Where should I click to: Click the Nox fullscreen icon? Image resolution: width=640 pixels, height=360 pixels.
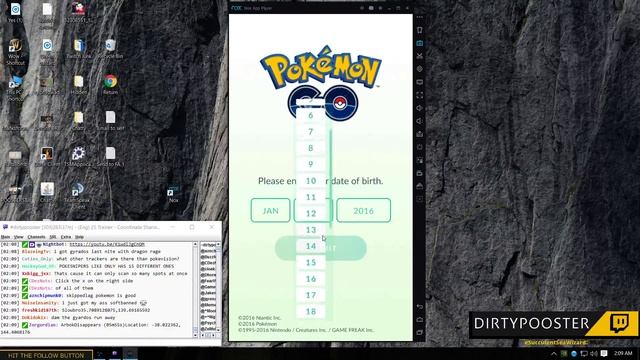click(420, 95)
